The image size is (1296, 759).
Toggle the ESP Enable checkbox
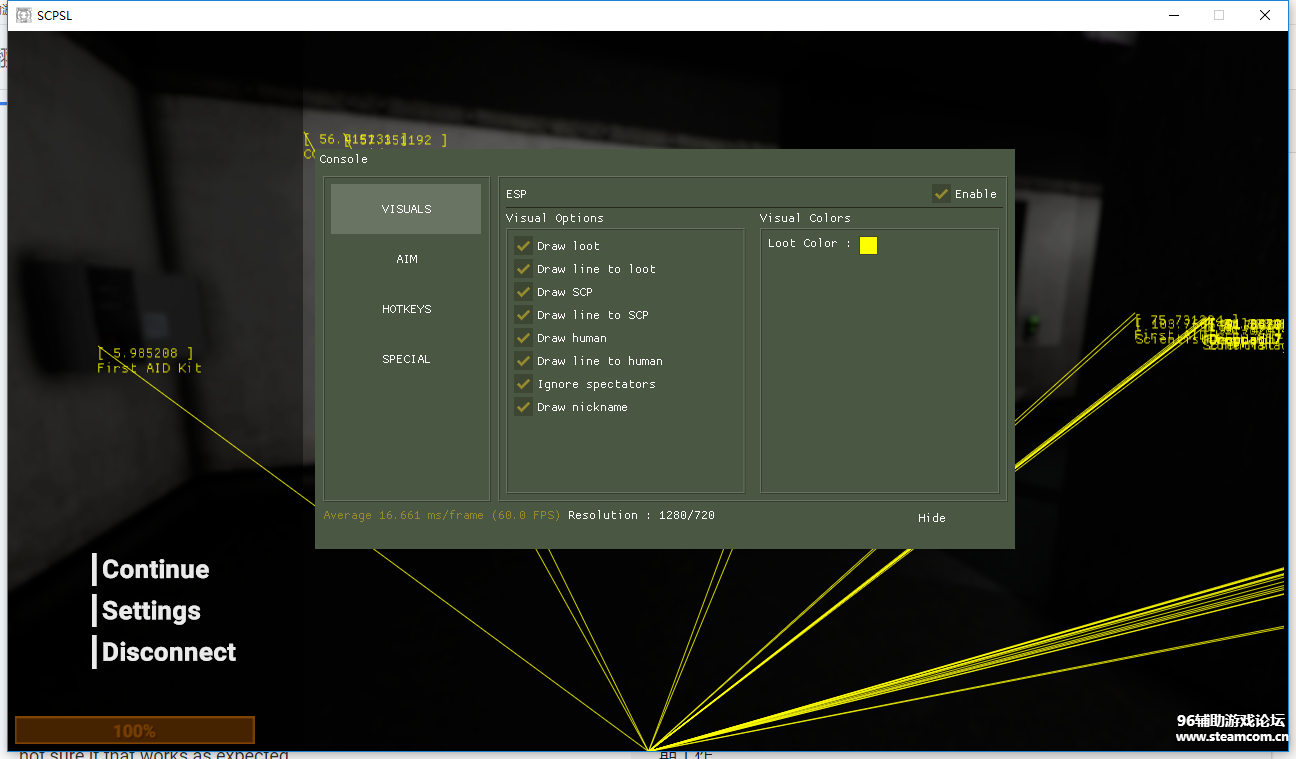pyautogui.click(x=941, y=194)
